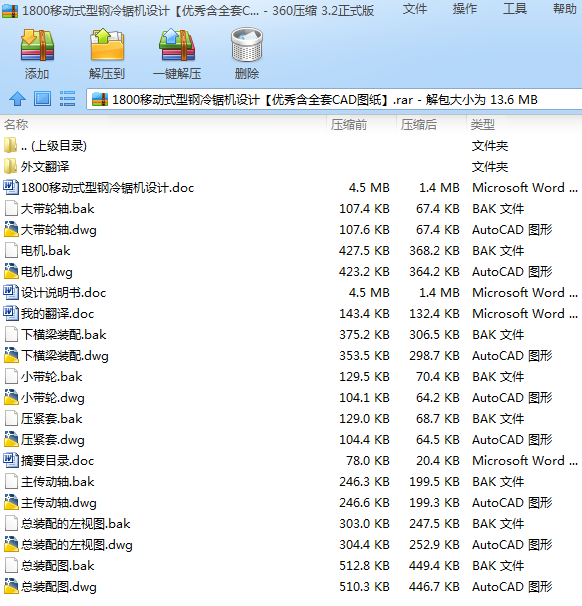The image size is (582, 606).
Task: Select the 外文翻译 folder icon
Action: click(10, 167)
